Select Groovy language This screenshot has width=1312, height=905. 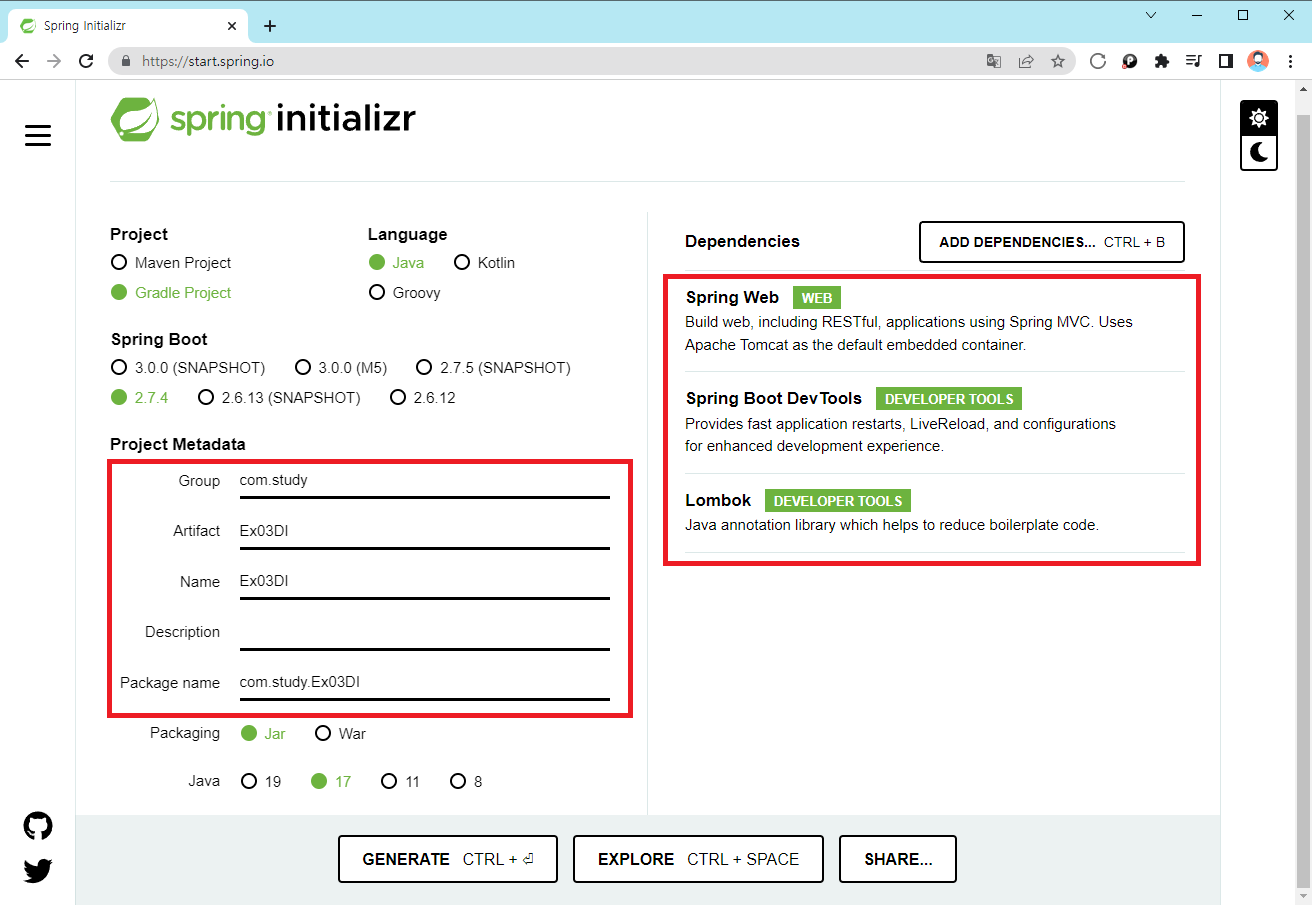click(x=404, y=292)
